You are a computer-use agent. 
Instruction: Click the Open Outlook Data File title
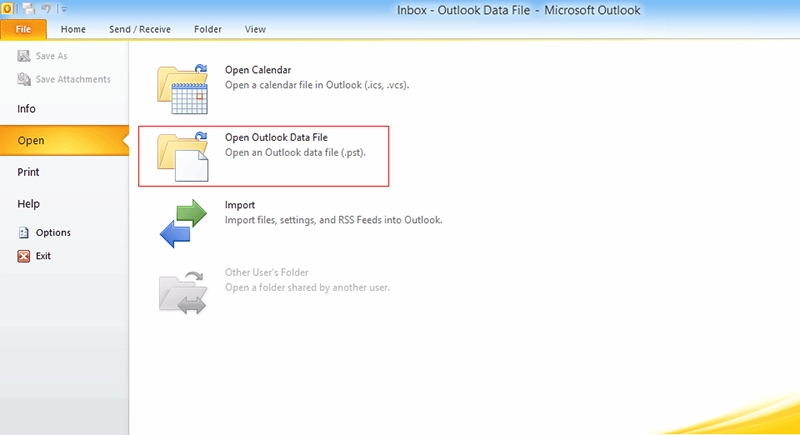[x=276, y=137]
